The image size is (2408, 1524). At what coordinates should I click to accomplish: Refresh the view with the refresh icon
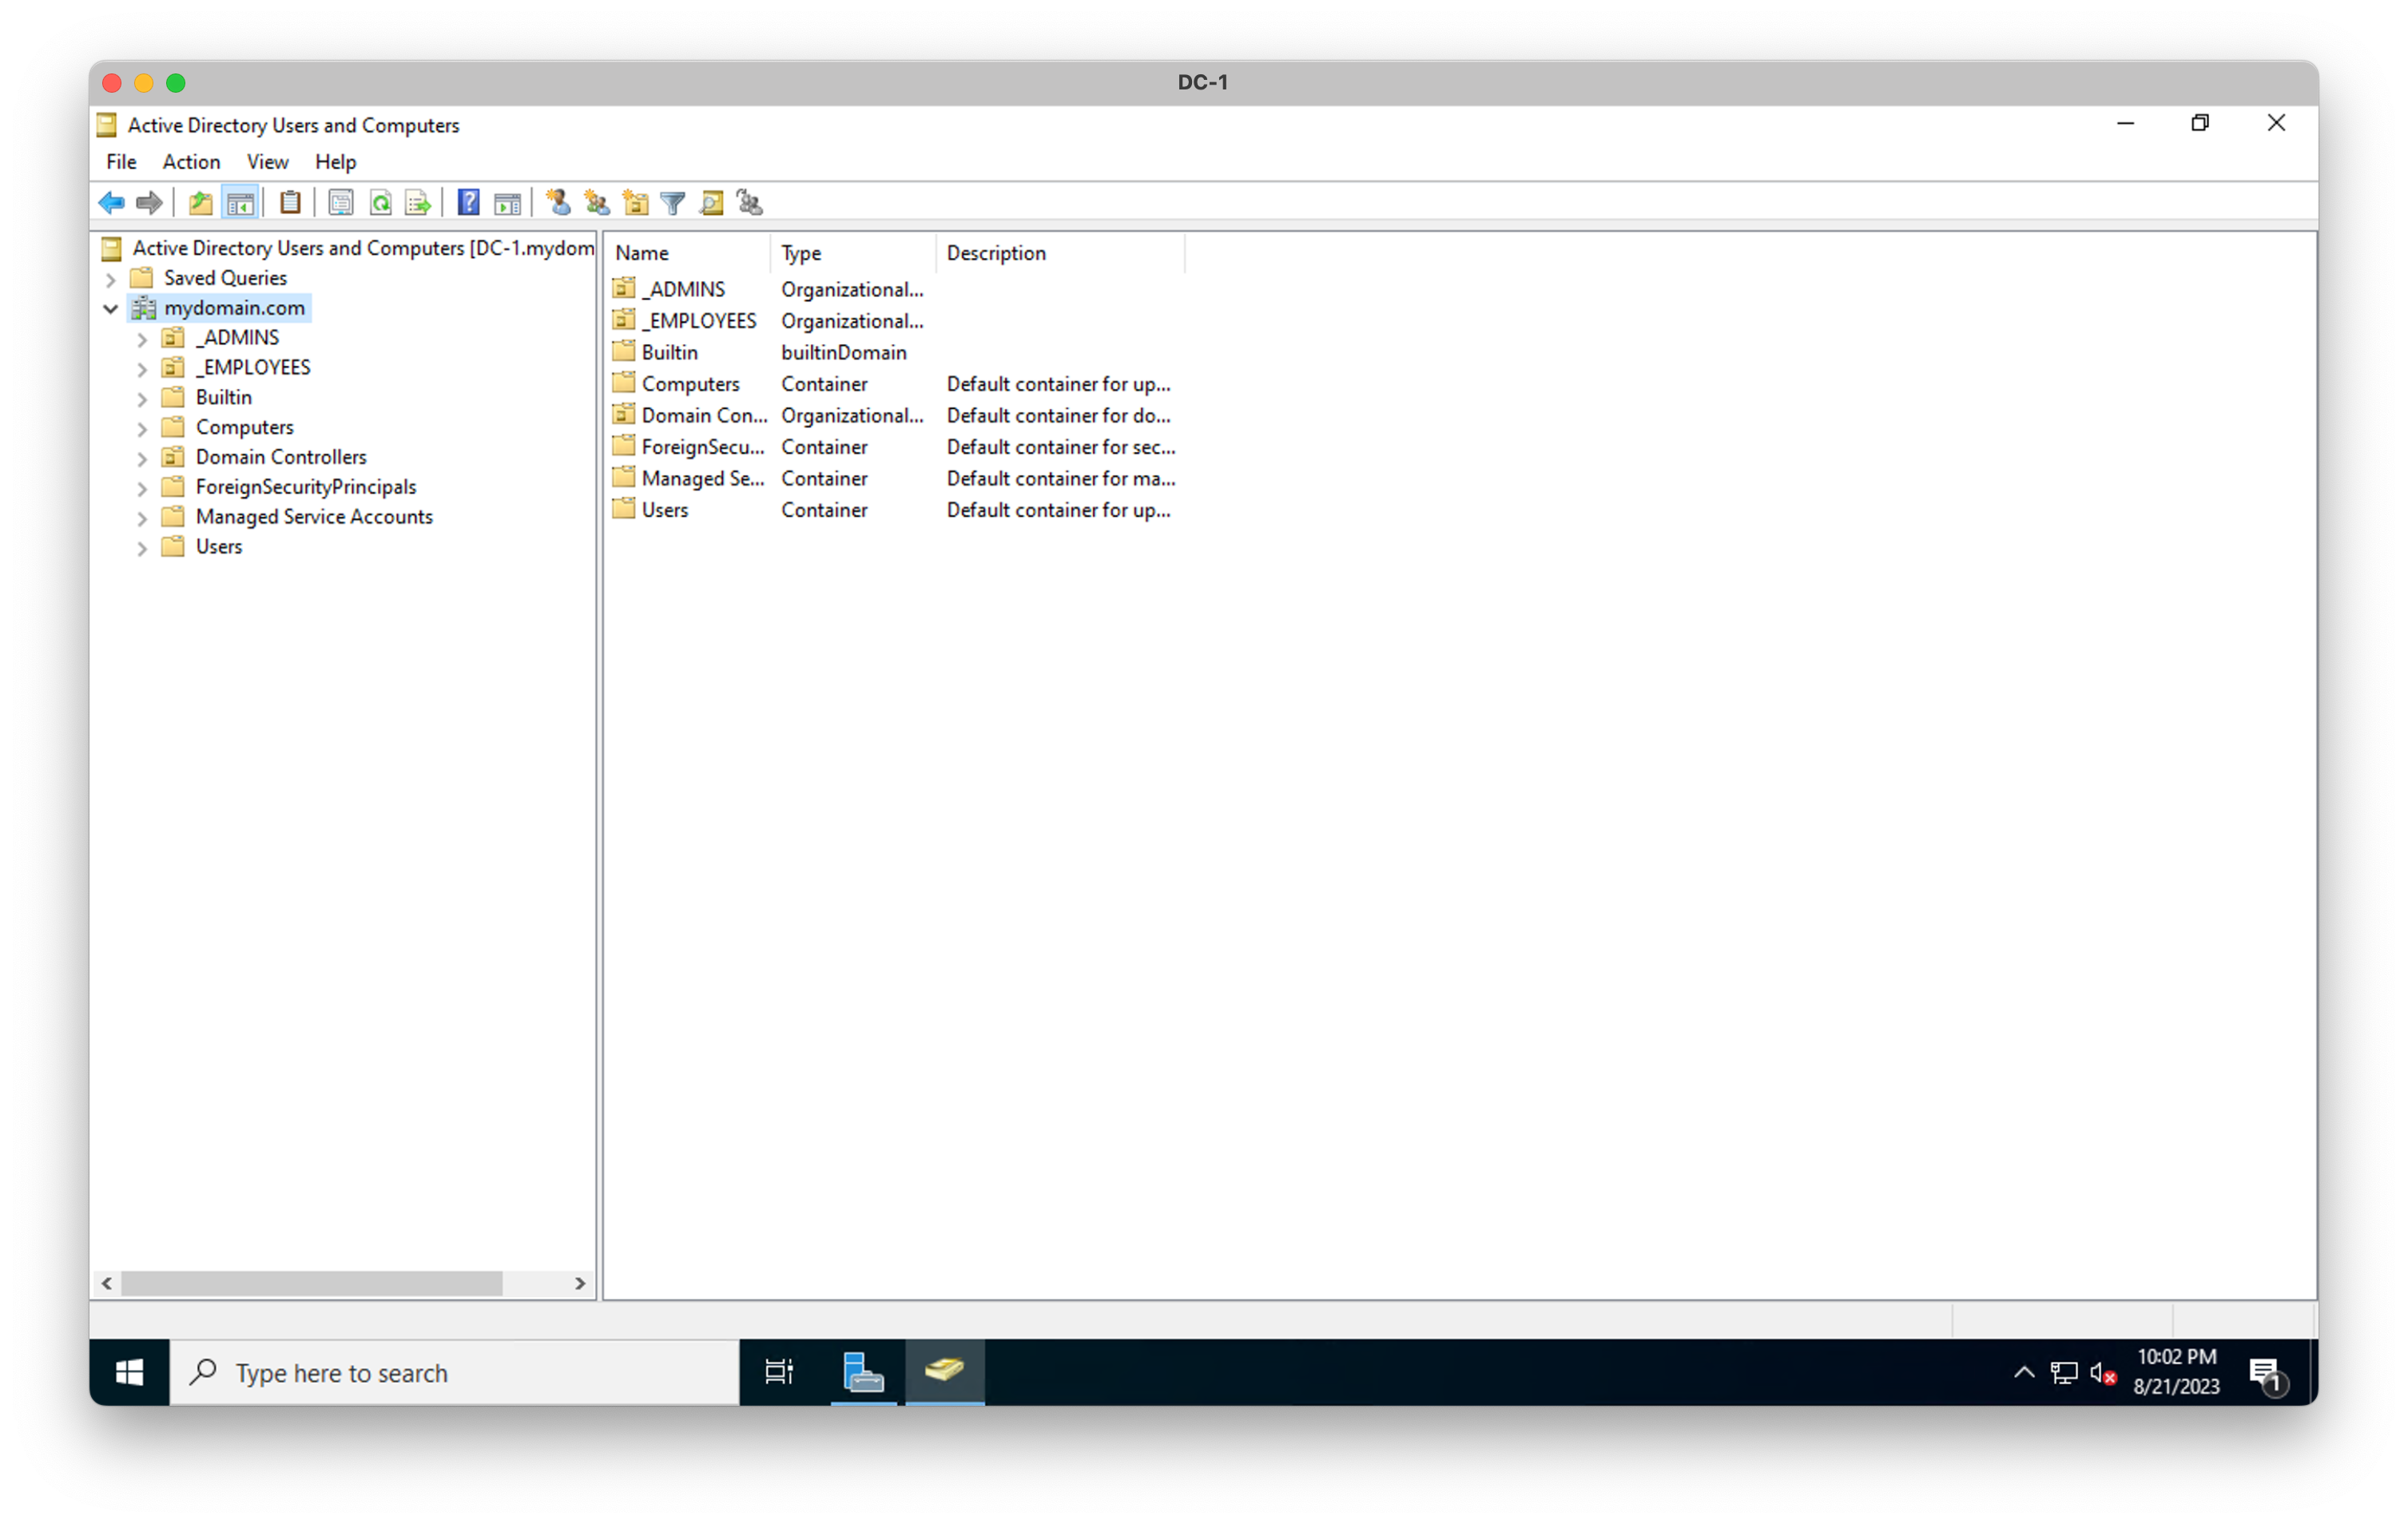[x=381, y=202]
